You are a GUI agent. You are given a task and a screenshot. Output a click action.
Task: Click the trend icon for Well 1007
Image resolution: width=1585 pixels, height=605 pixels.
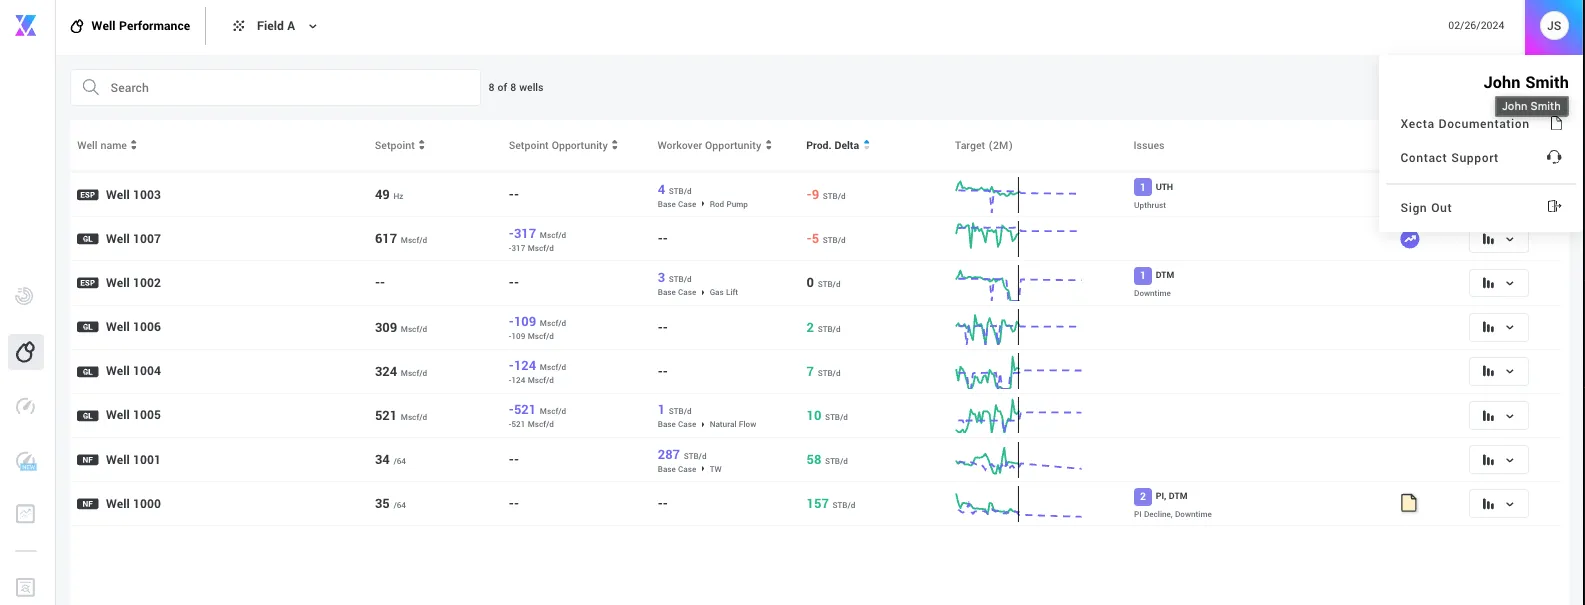(1409, 239)
